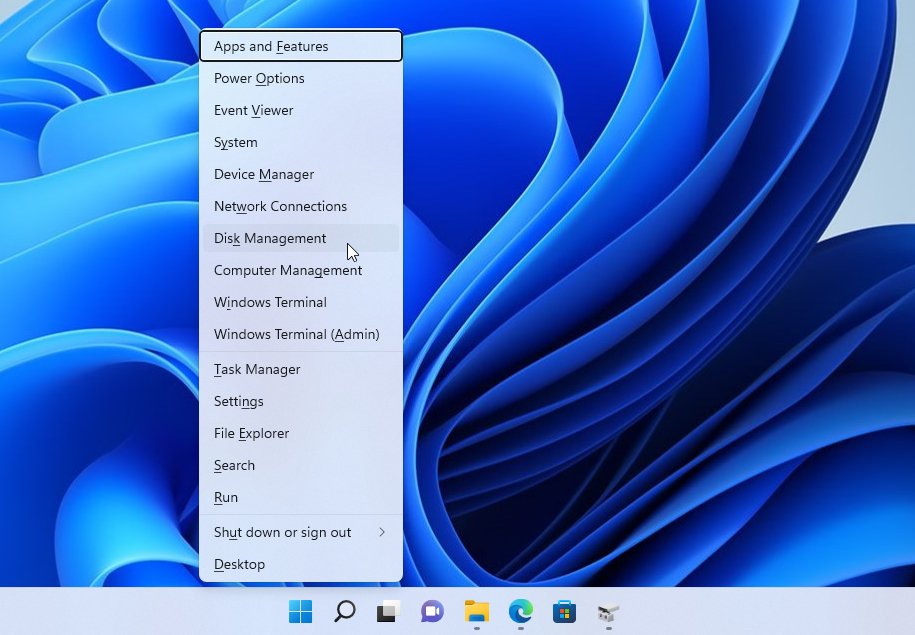Choose File Explorer in the menu
Screen dimensions: 915x635
(x=301, y=434)
